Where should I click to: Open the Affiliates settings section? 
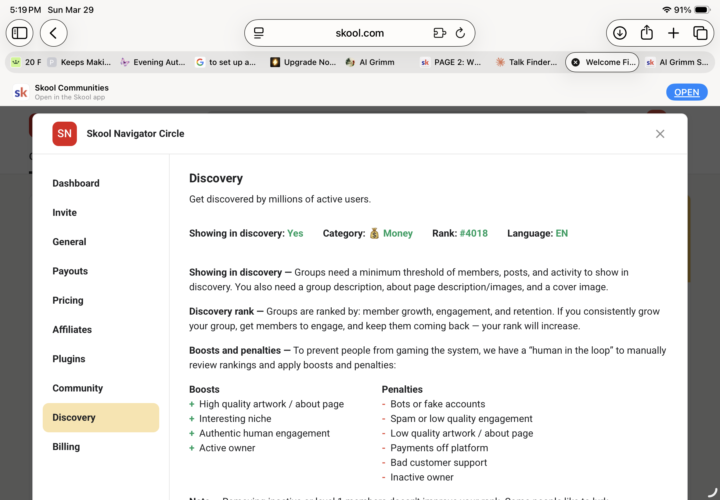click(72, 330)
